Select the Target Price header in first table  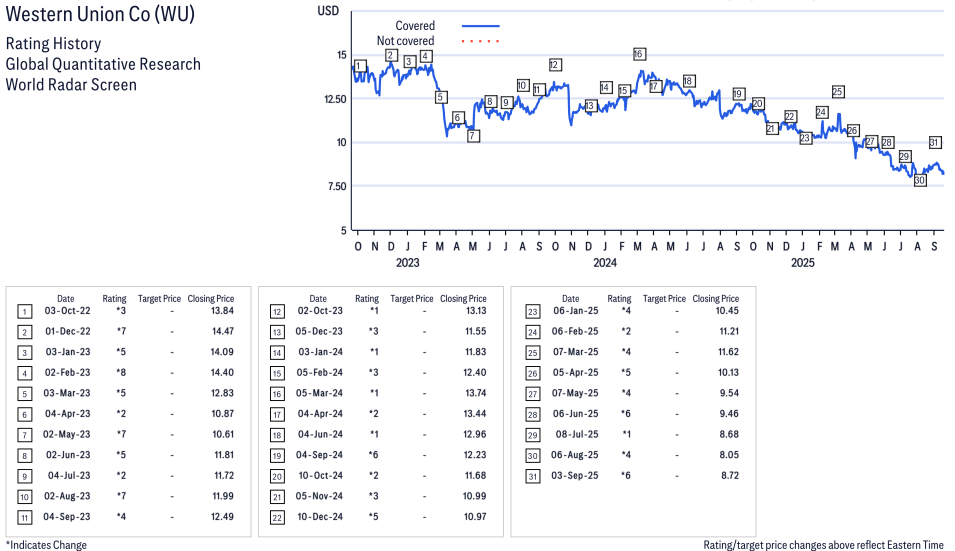159,299
